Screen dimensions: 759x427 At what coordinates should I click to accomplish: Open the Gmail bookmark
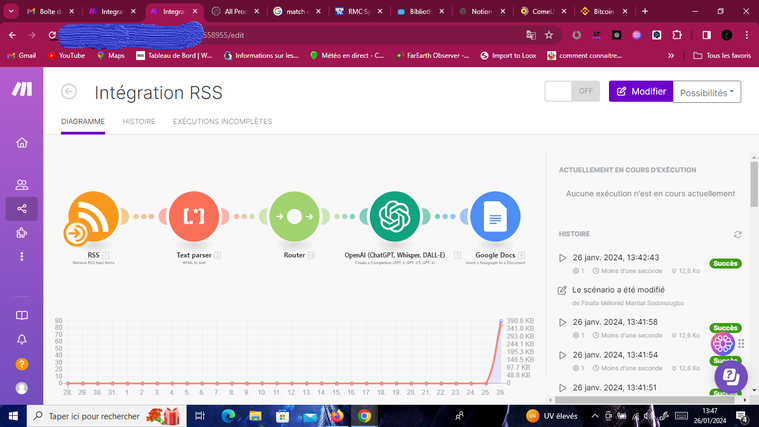(22, 56)
